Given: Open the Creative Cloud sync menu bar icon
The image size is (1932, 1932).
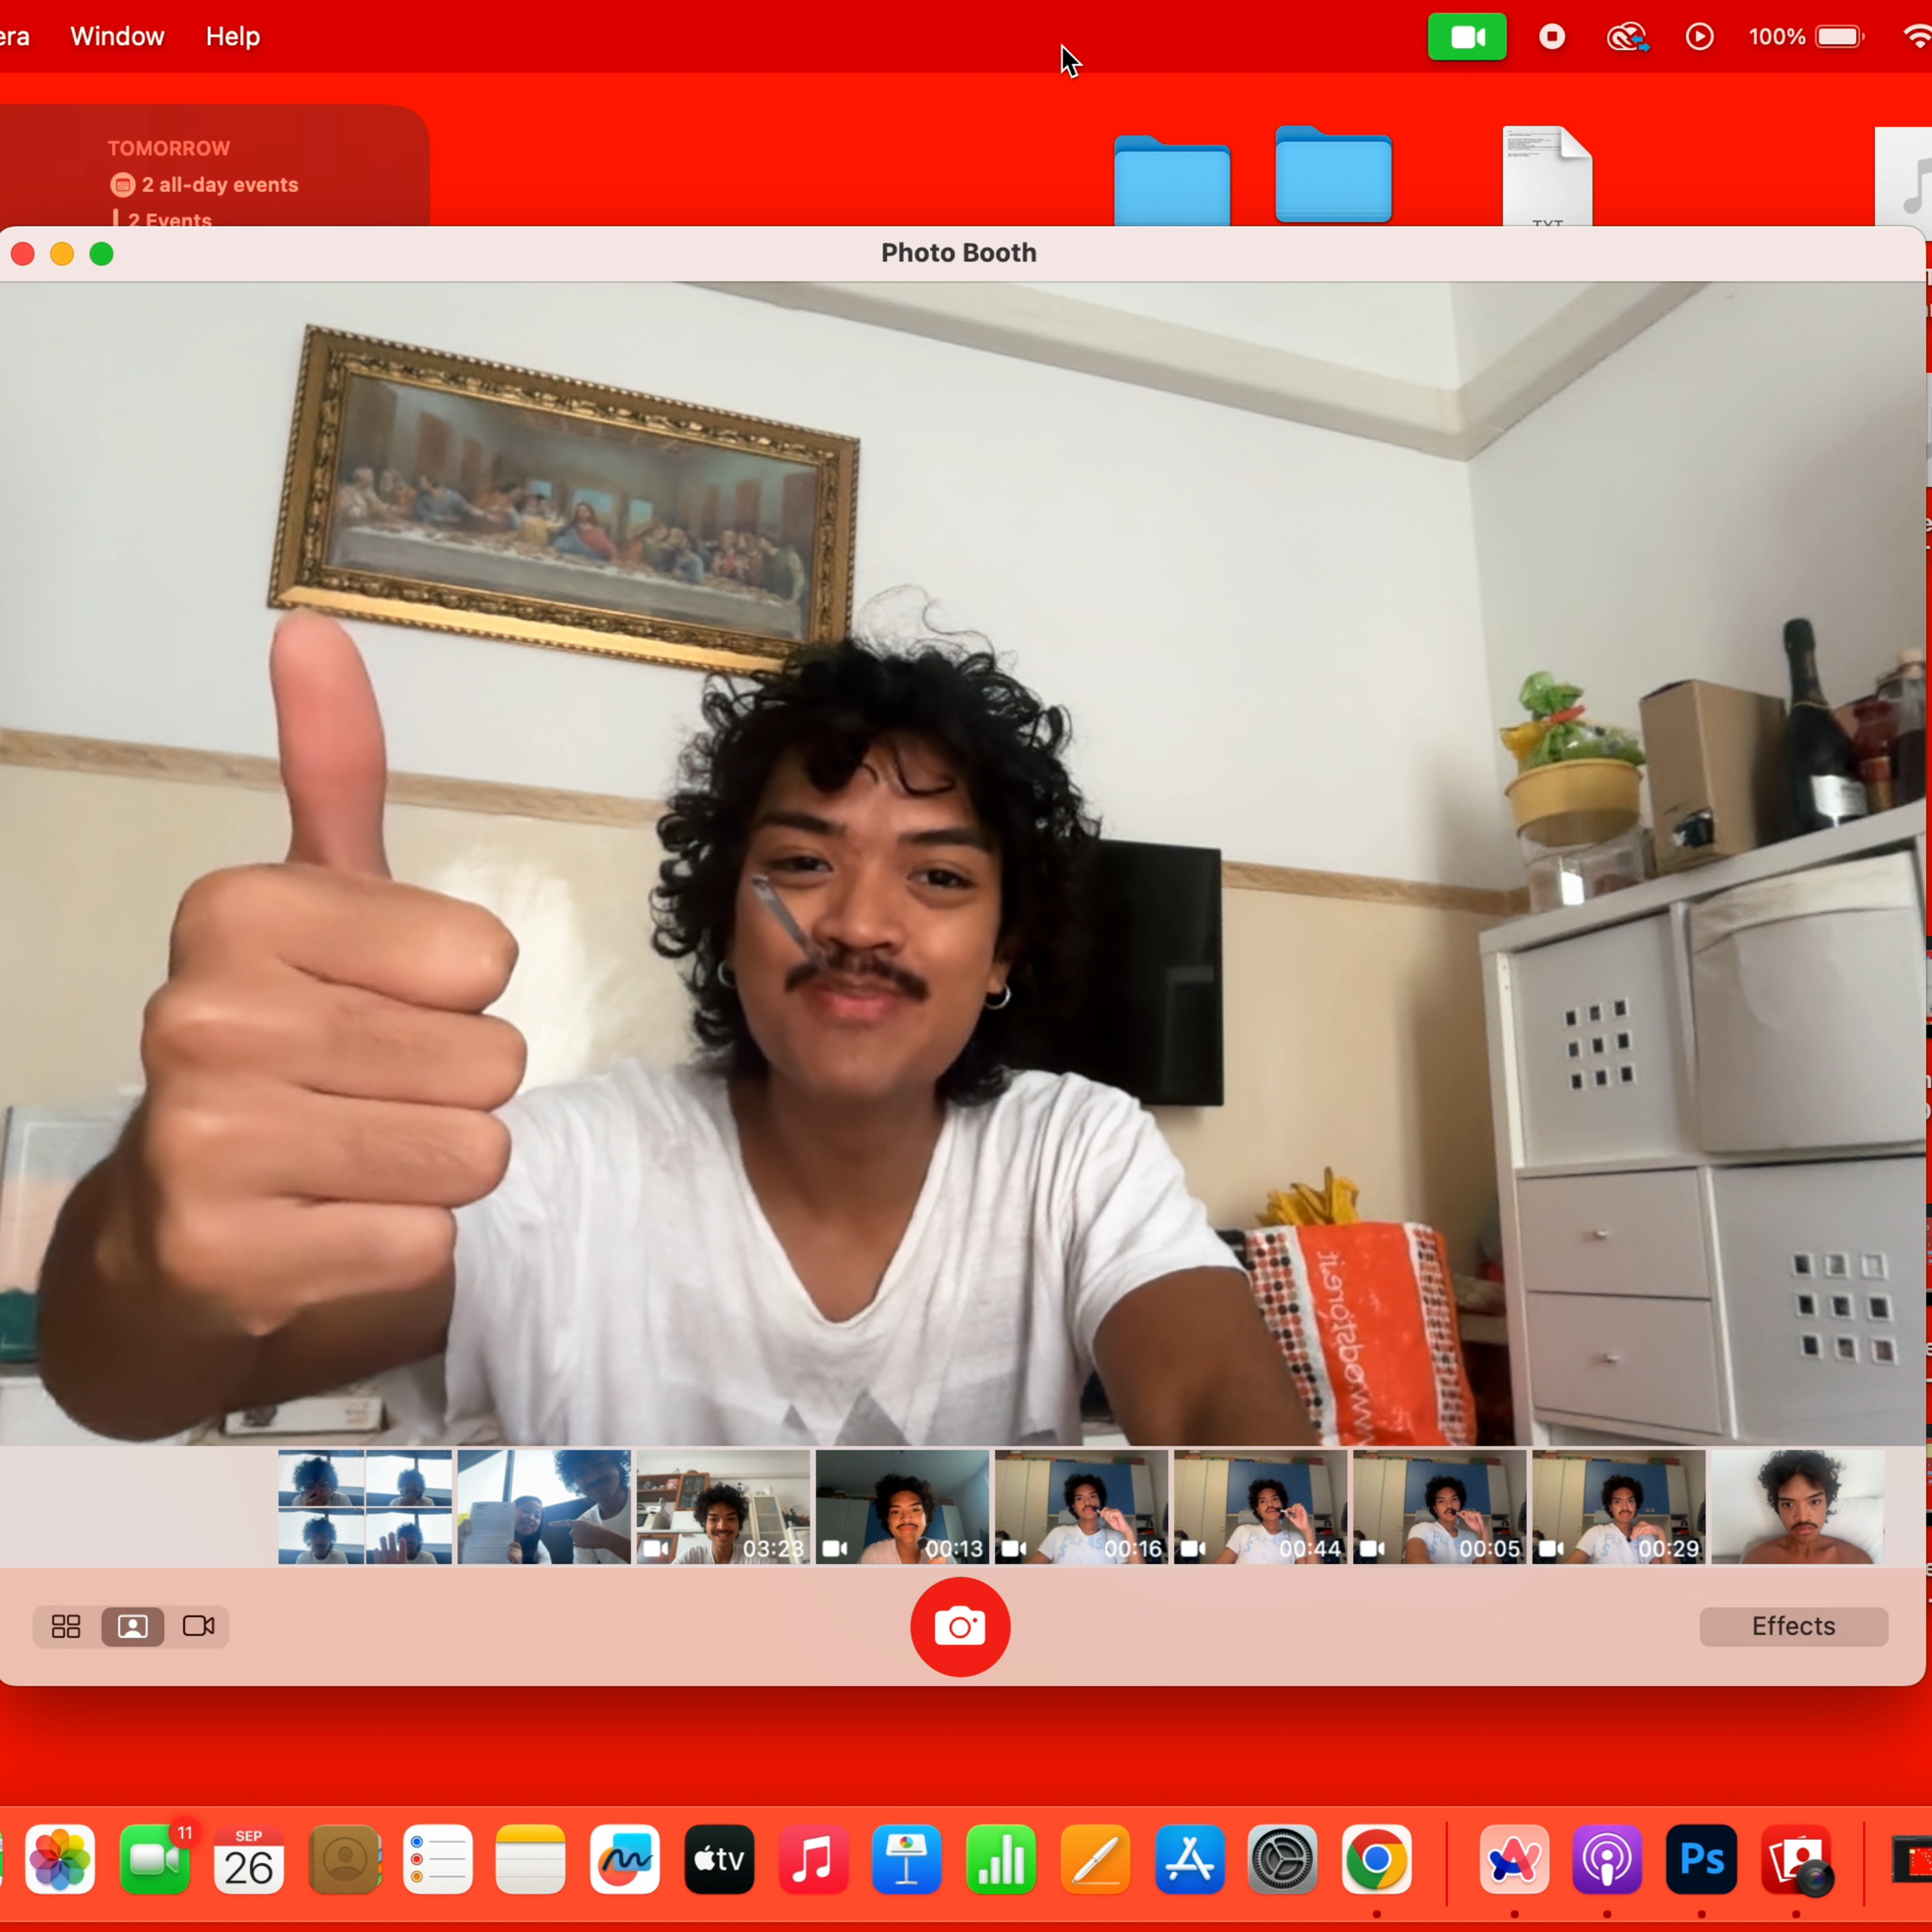Looking at the screenshot, I should click(x=1625, y=36).
